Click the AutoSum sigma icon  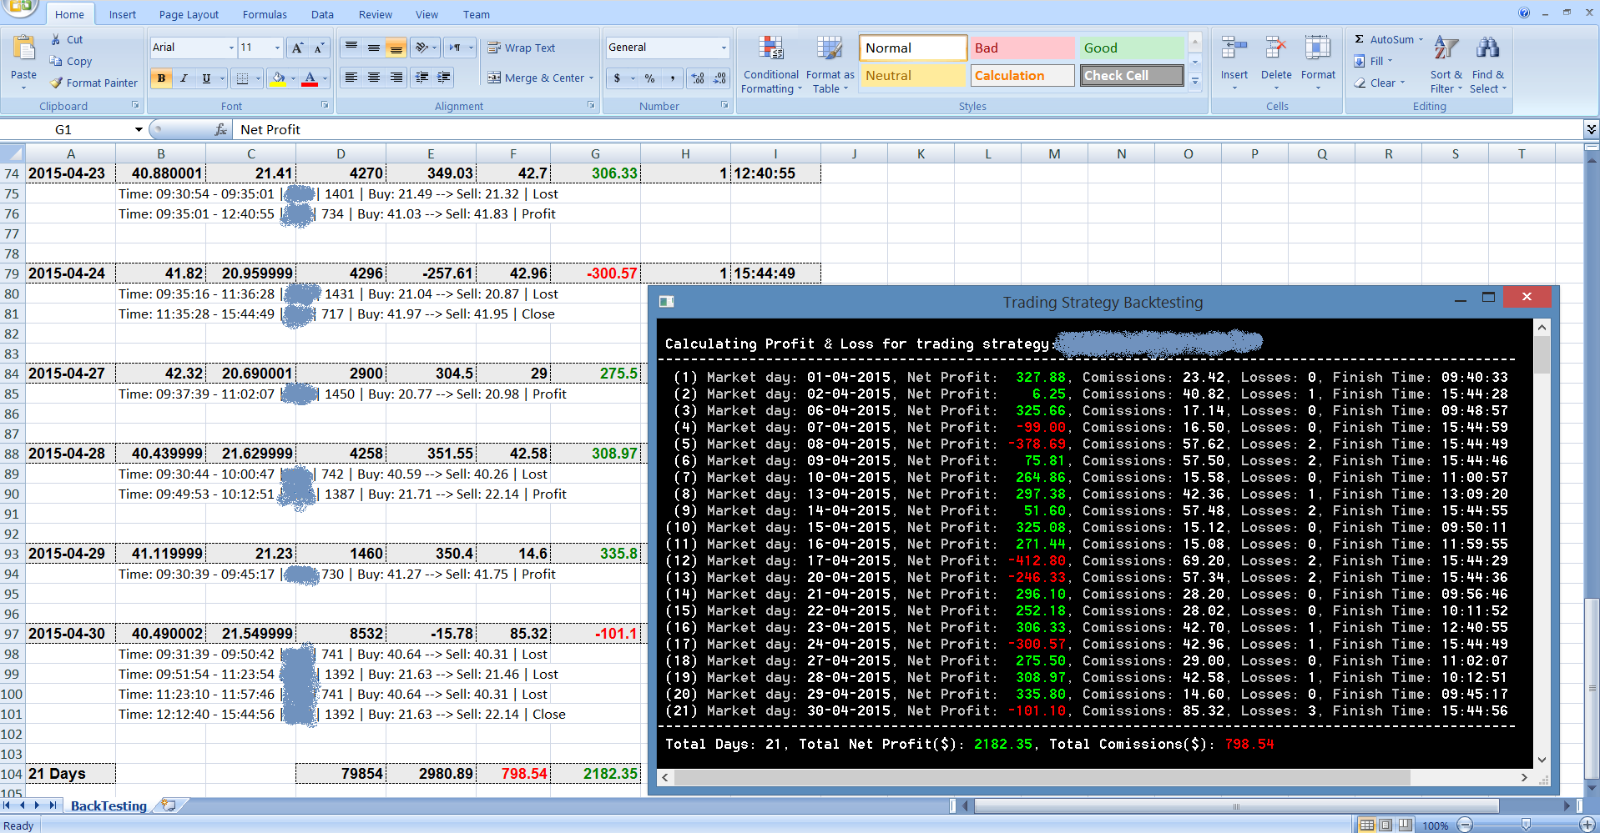pyautogui.click(x=1359, y=40)
